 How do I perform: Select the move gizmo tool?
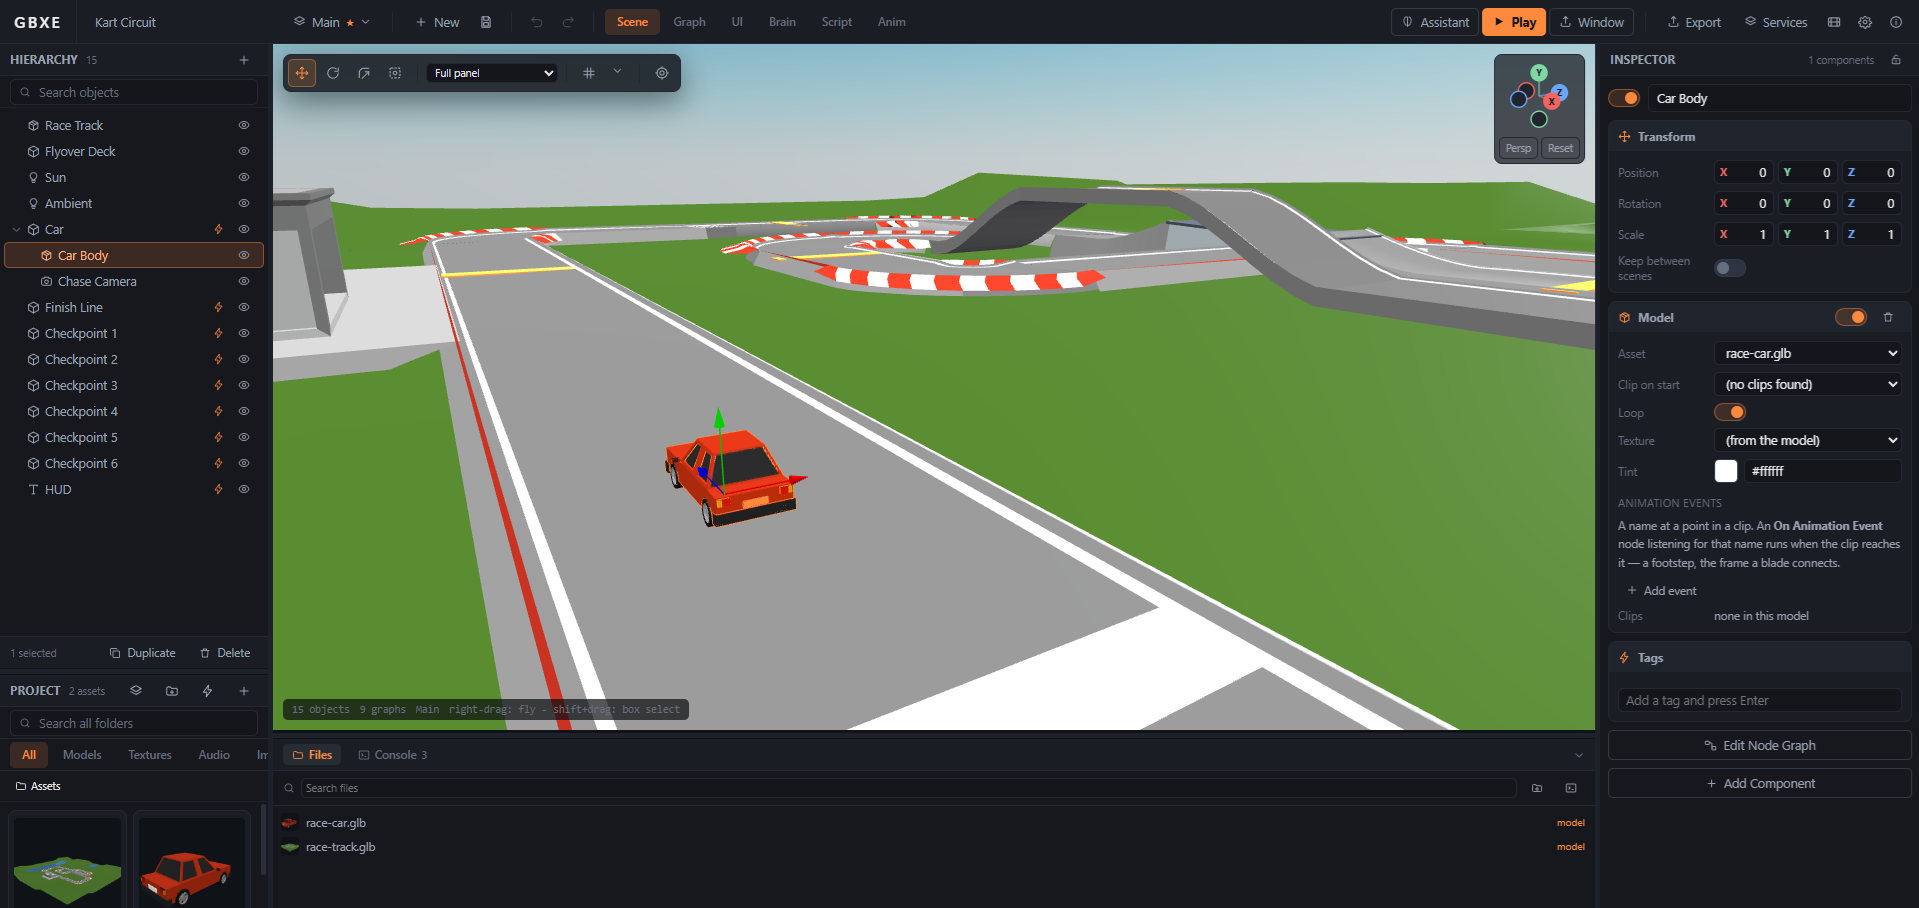point(301,73)
